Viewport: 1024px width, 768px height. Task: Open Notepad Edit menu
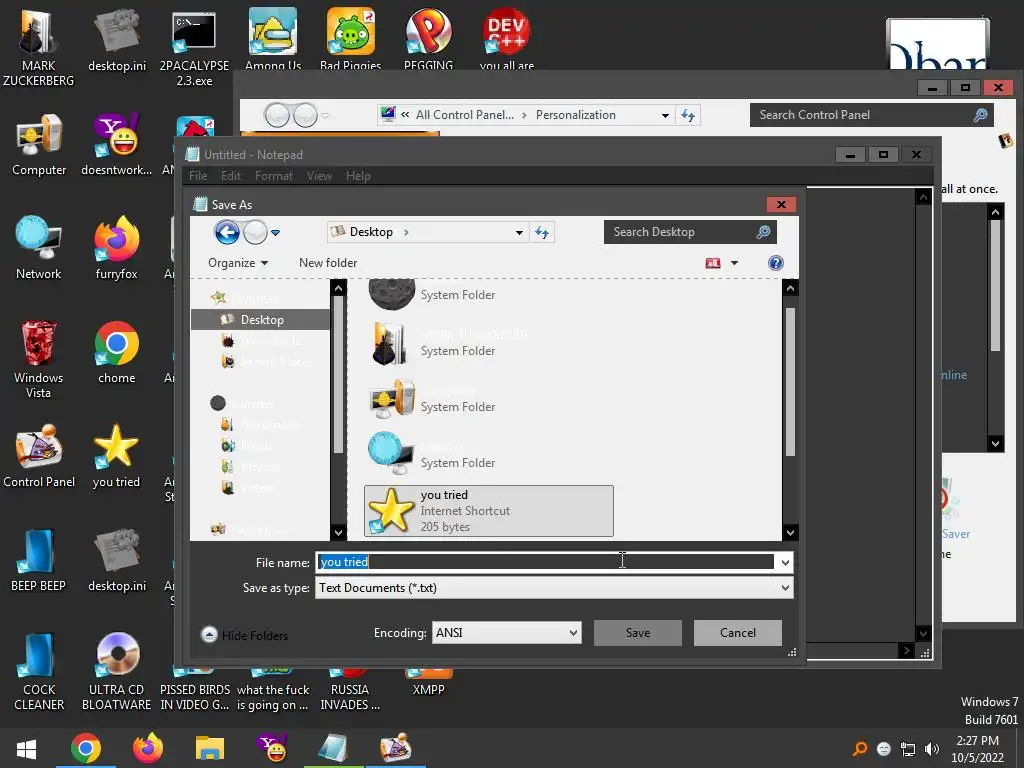(x=231, y=176)
